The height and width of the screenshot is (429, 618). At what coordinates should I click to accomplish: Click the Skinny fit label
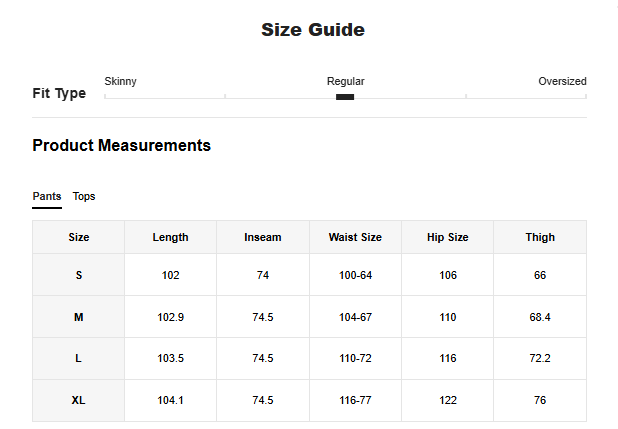coord(121,81)
